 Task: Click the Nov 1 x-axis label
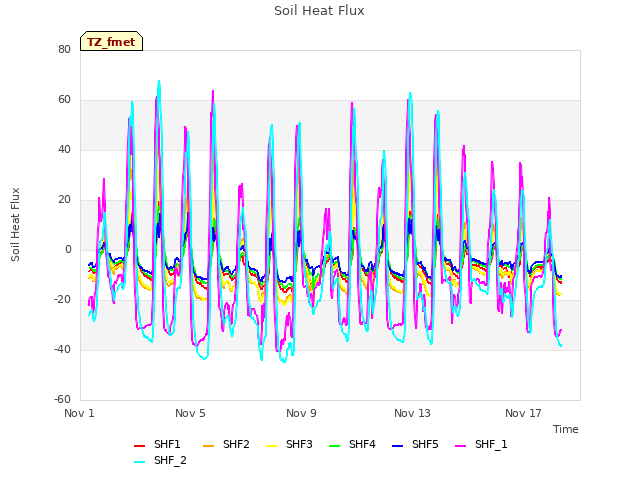coord(80,413)
